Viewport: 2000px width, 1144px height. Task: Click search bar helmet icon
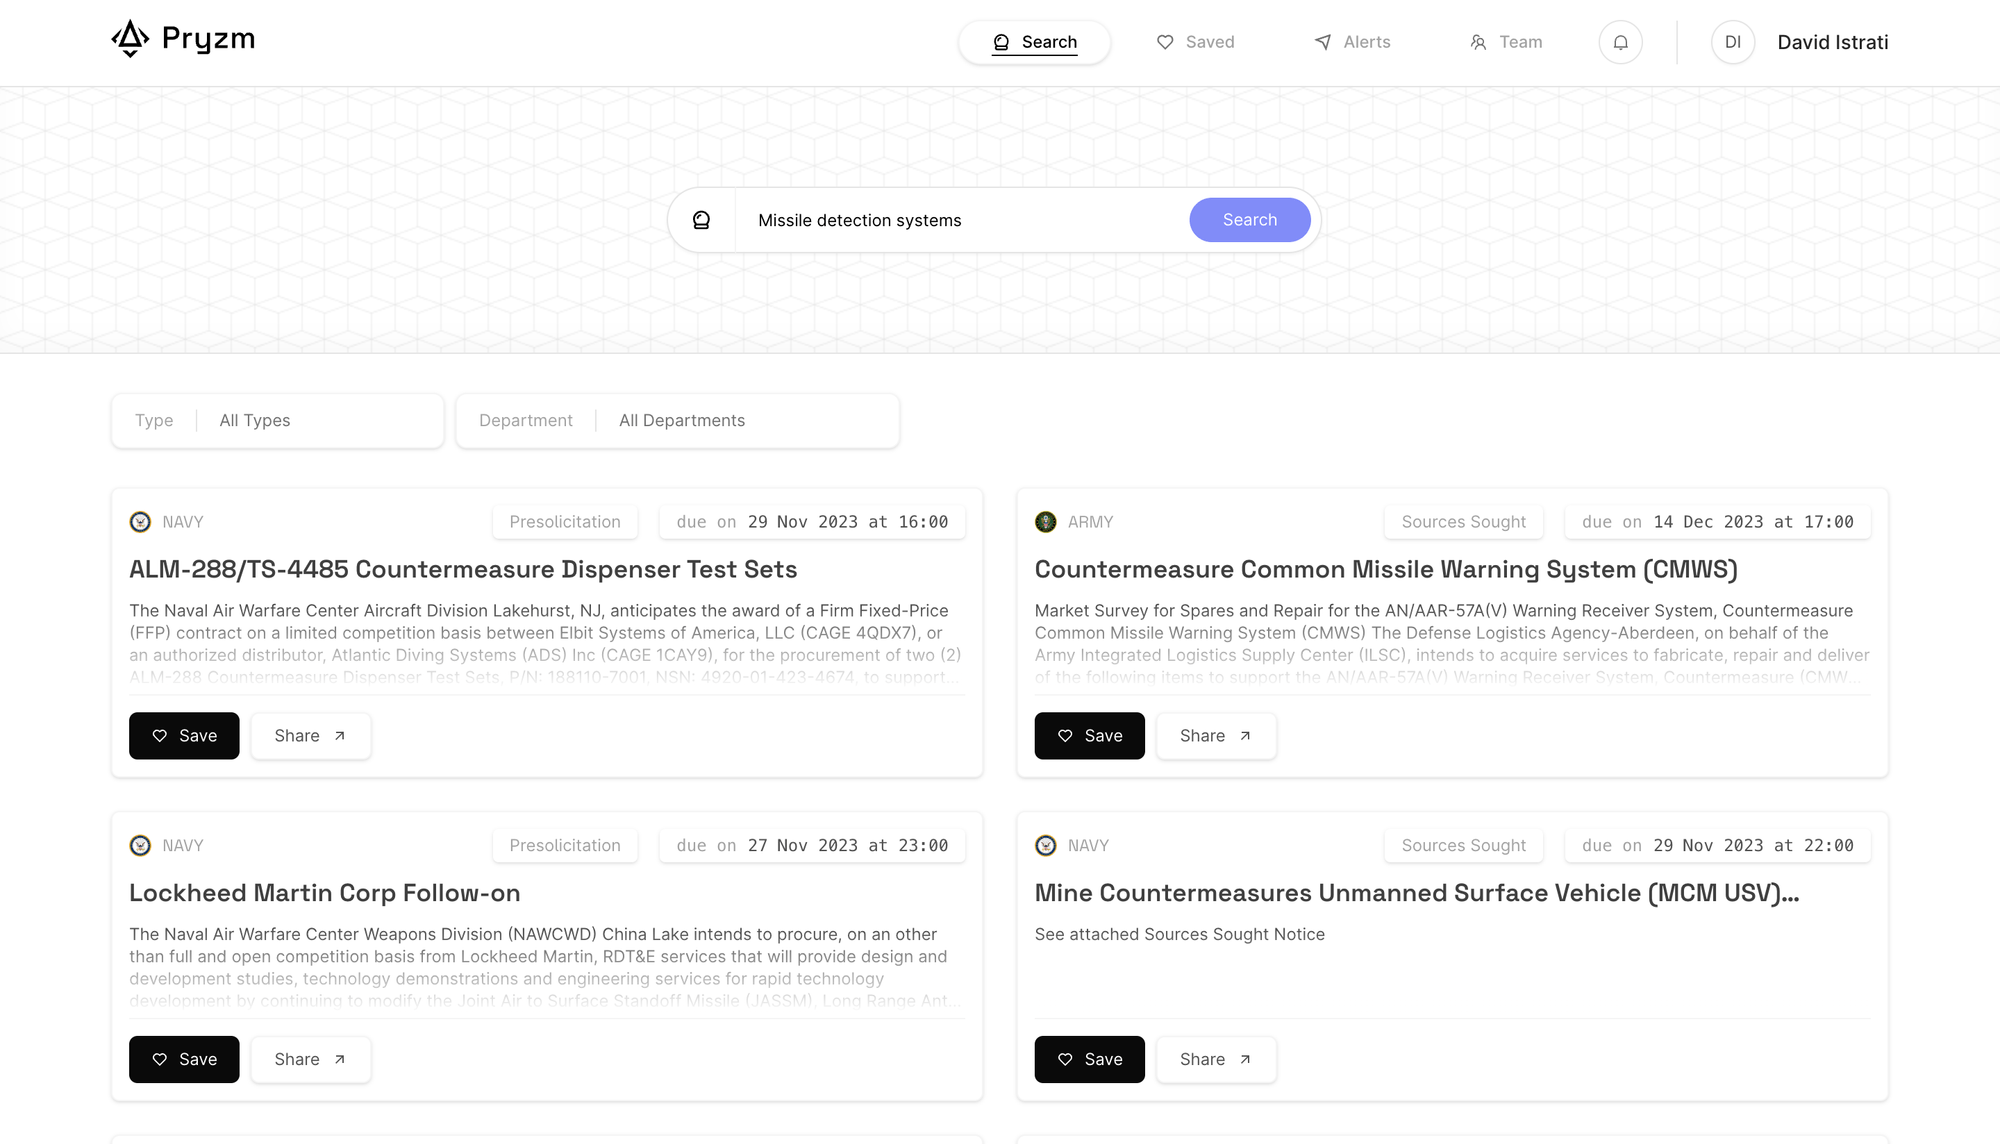pyautogui.click(x=701, y=220)
